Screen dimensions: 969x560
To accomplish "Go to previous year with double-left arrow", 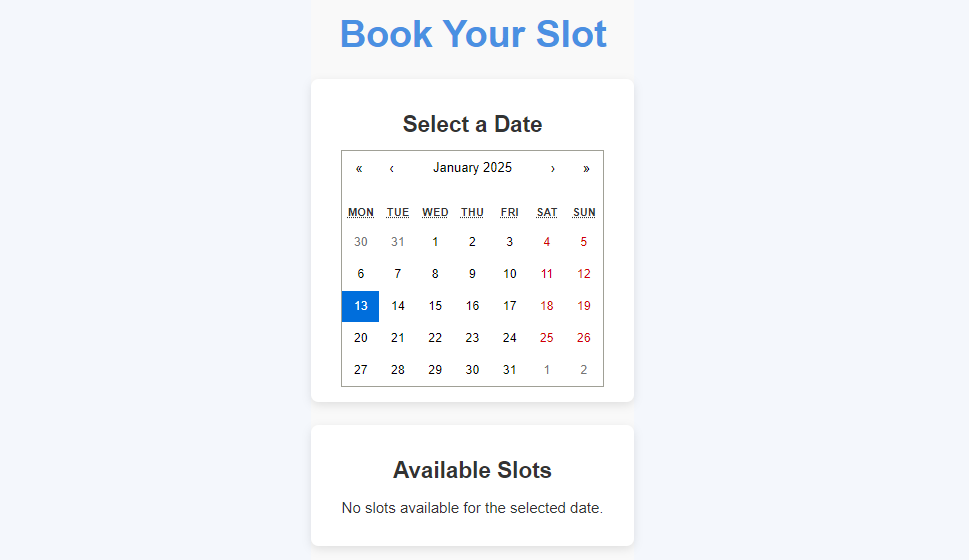I will tap(358, 168).
